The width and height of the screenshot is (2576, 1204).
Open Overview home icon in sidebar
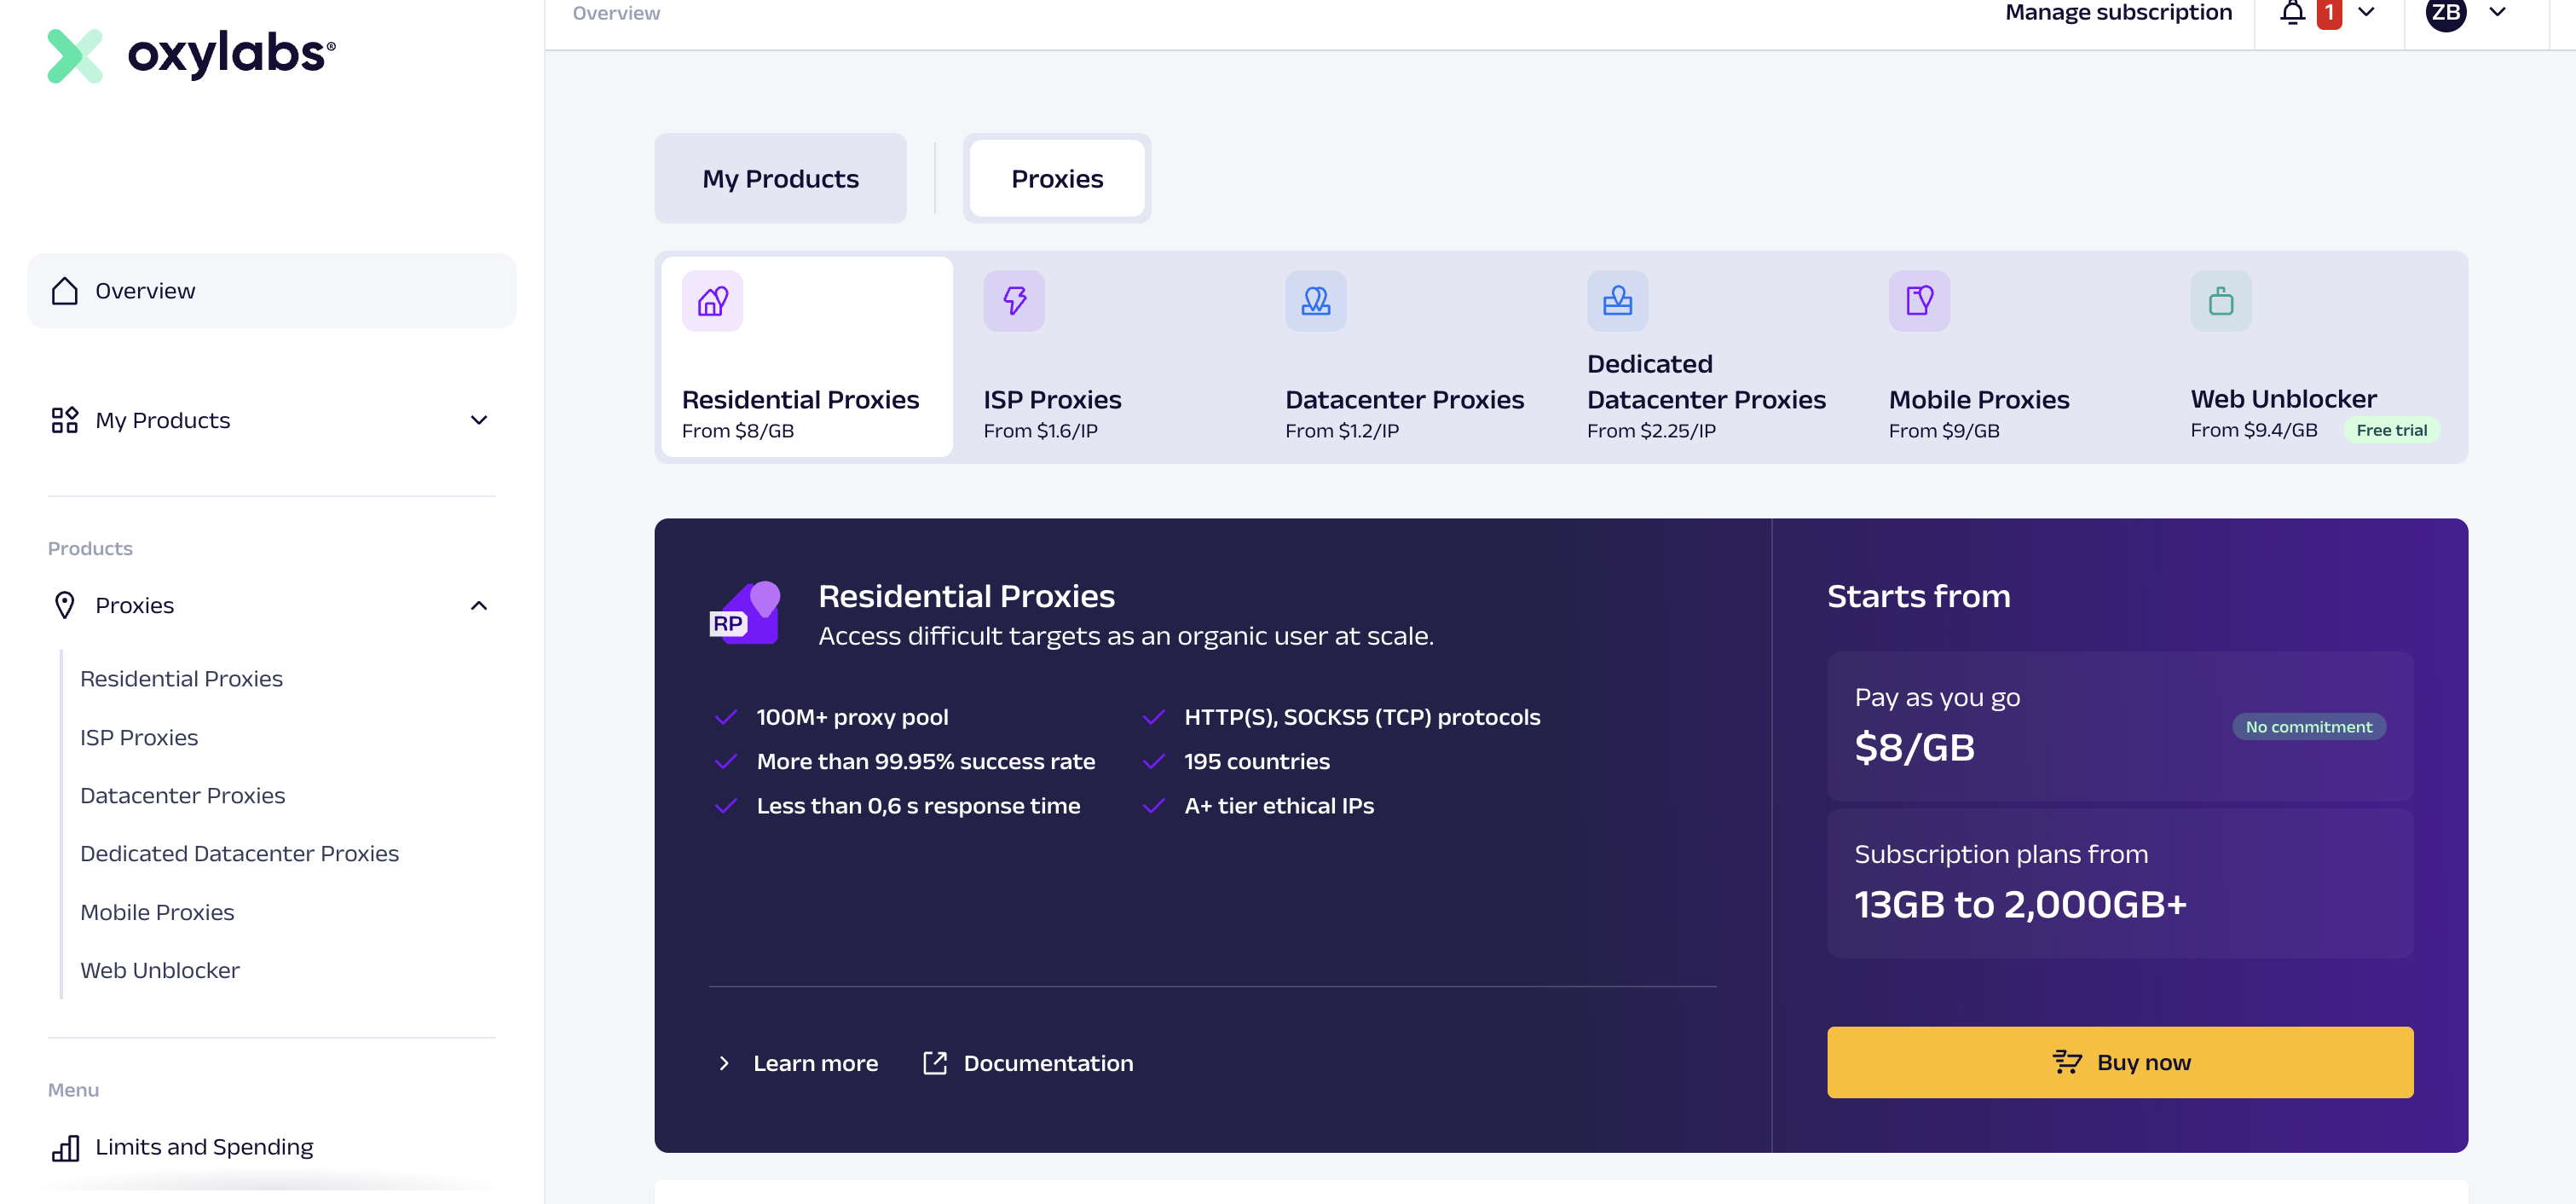click(x=65, y=291)
